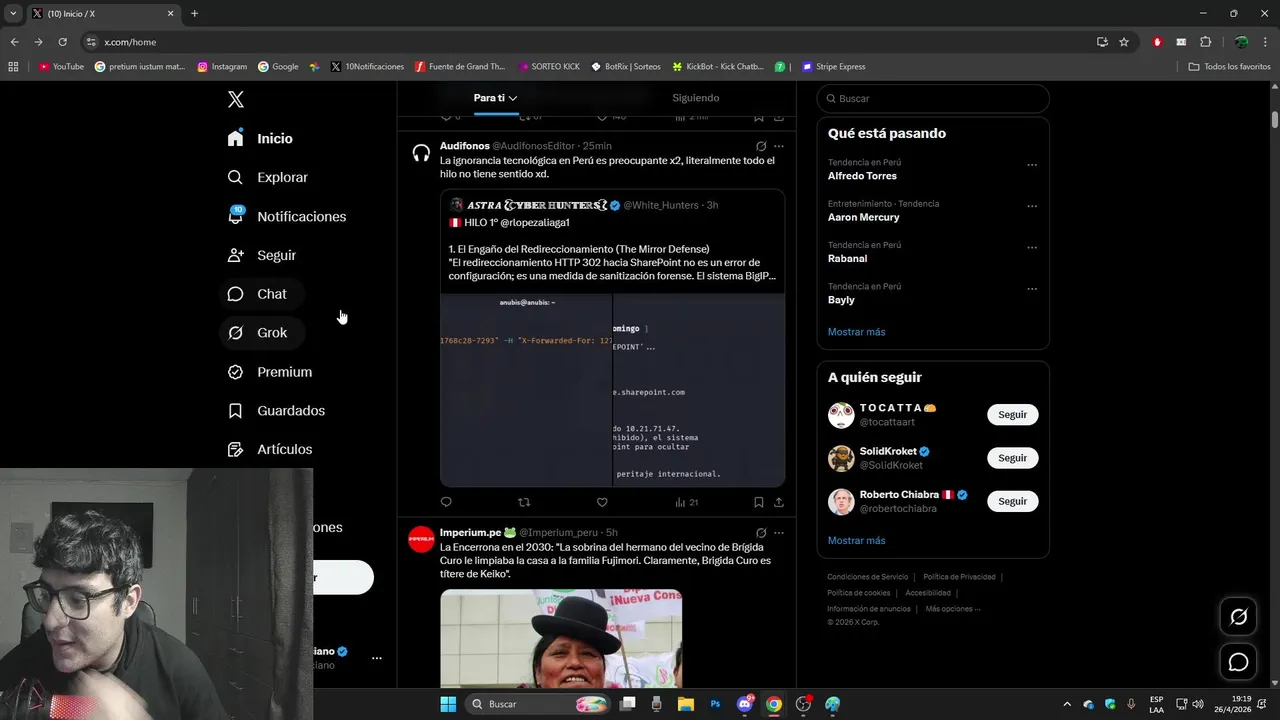Open File Explorer from taskbar

coord(686,704)
